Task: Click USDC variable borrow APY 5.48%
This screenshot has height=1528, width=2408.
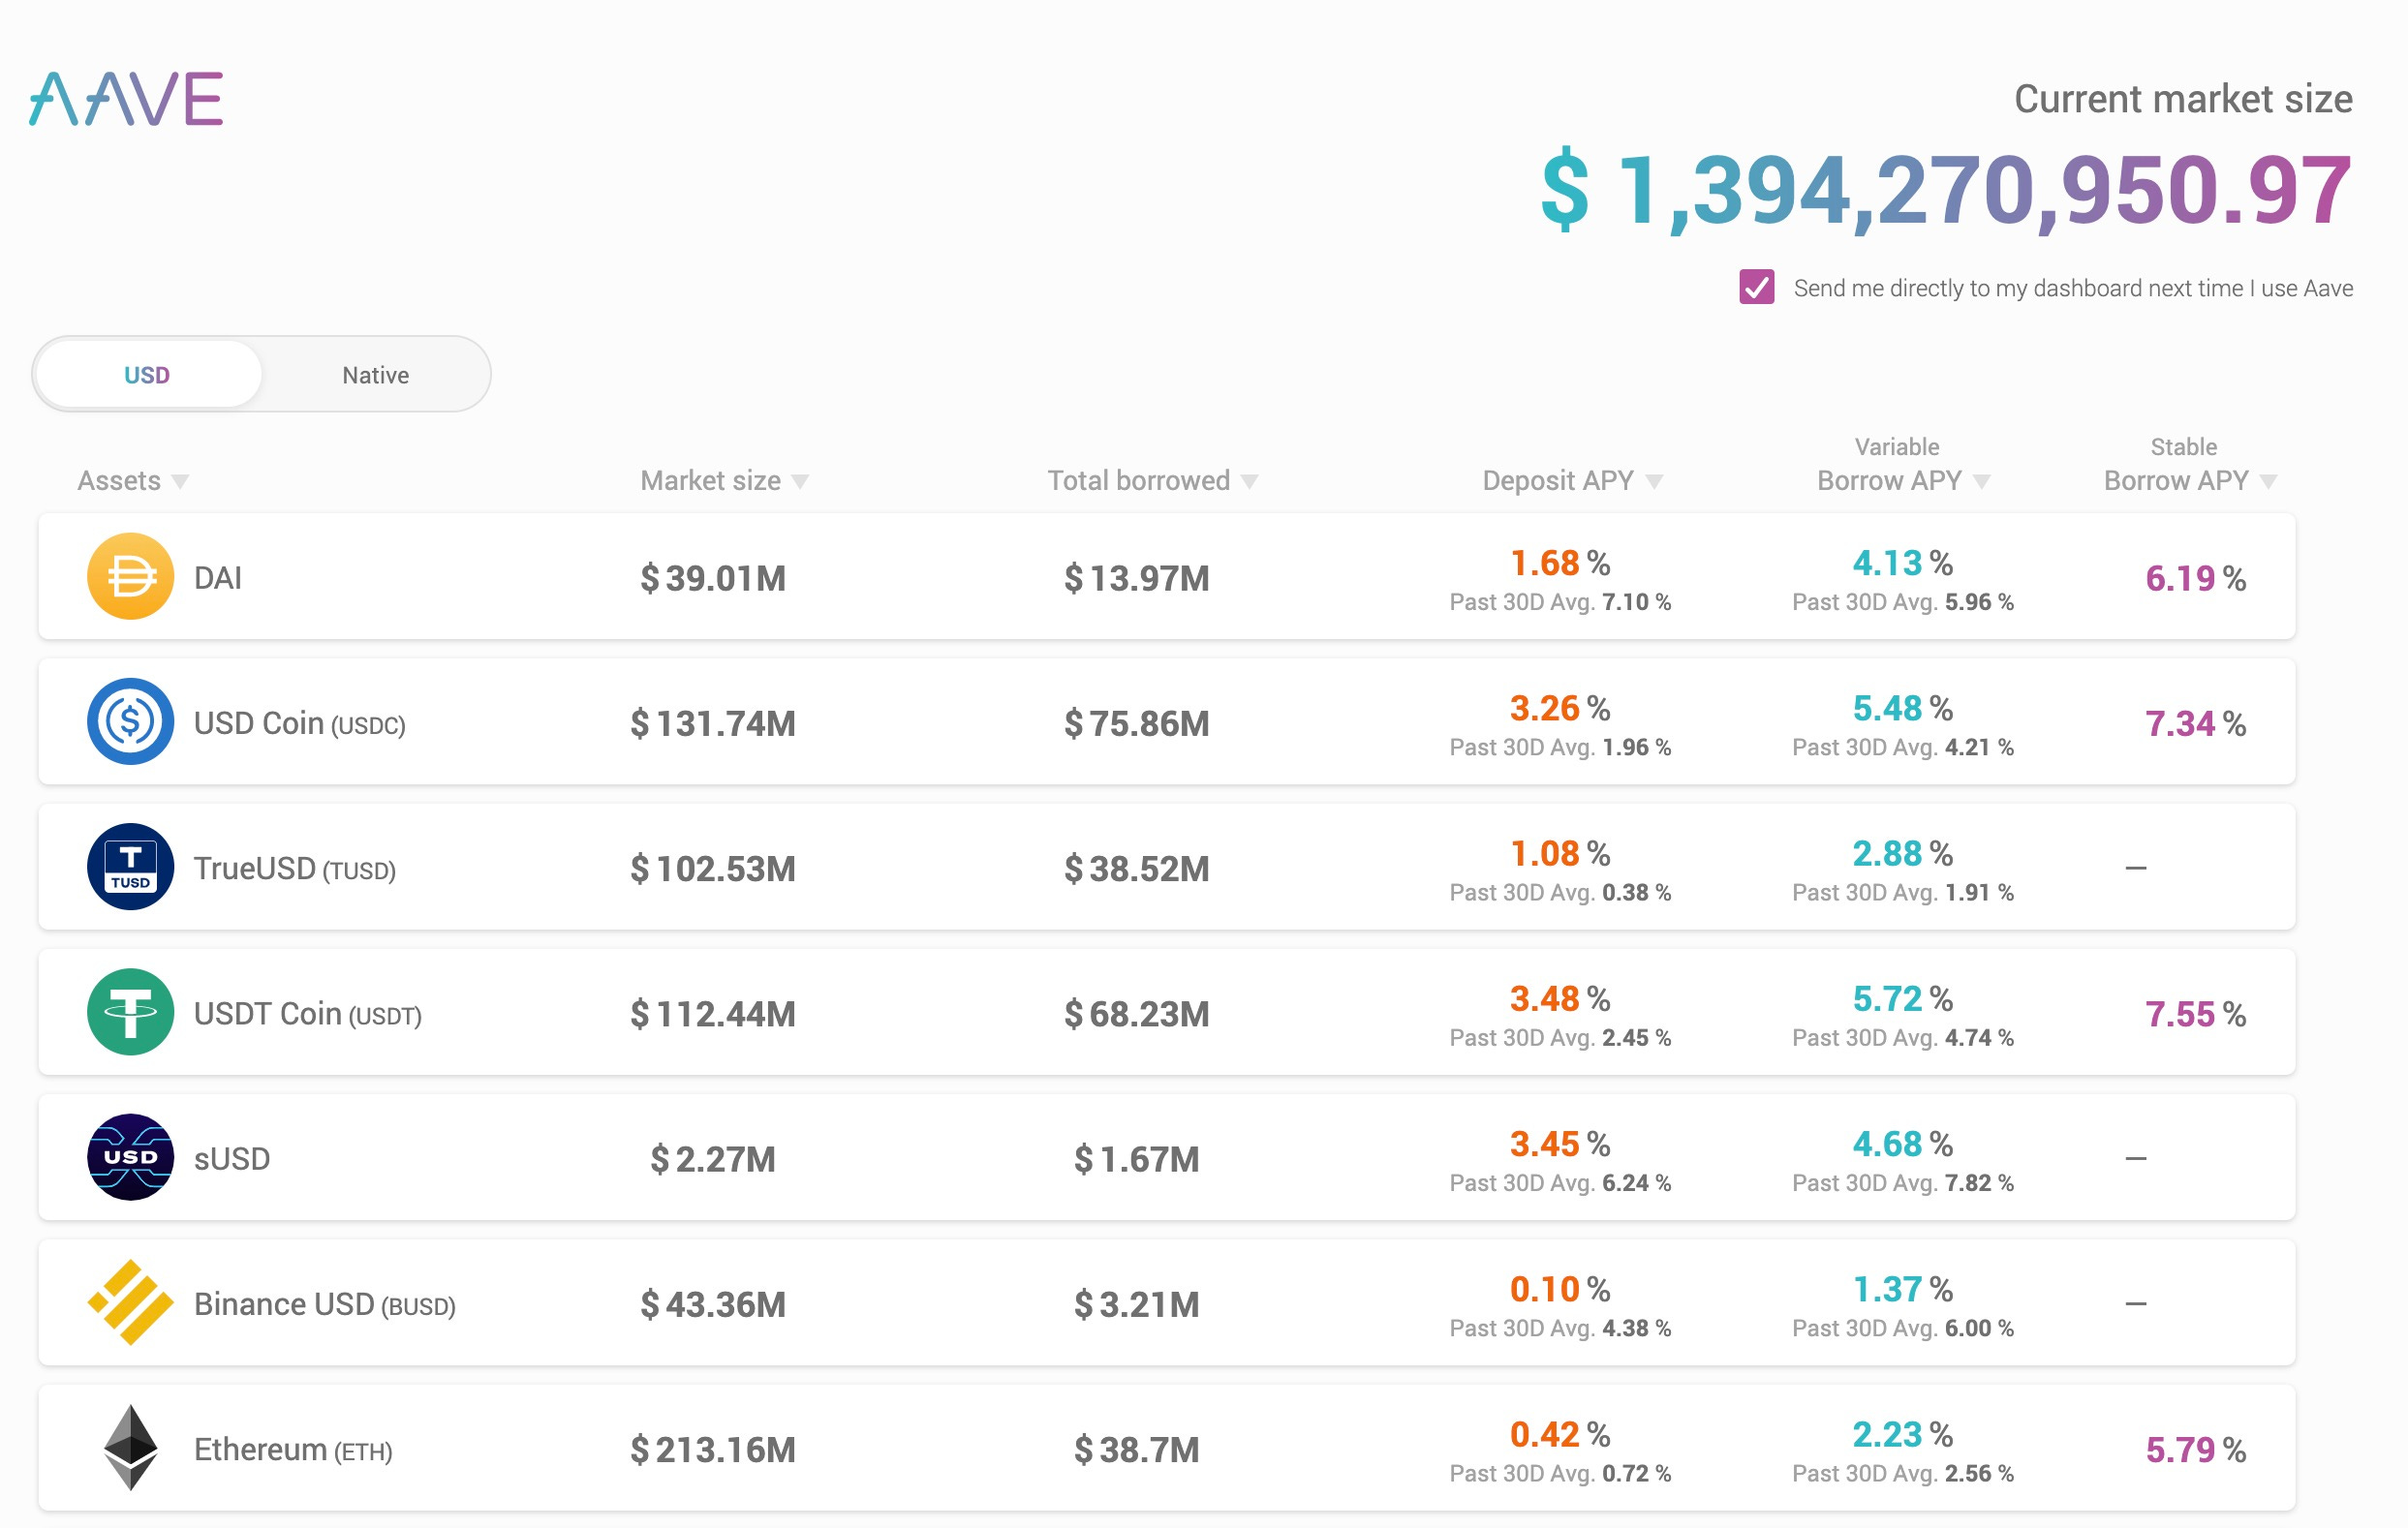Action: (x=1903, y=708)
